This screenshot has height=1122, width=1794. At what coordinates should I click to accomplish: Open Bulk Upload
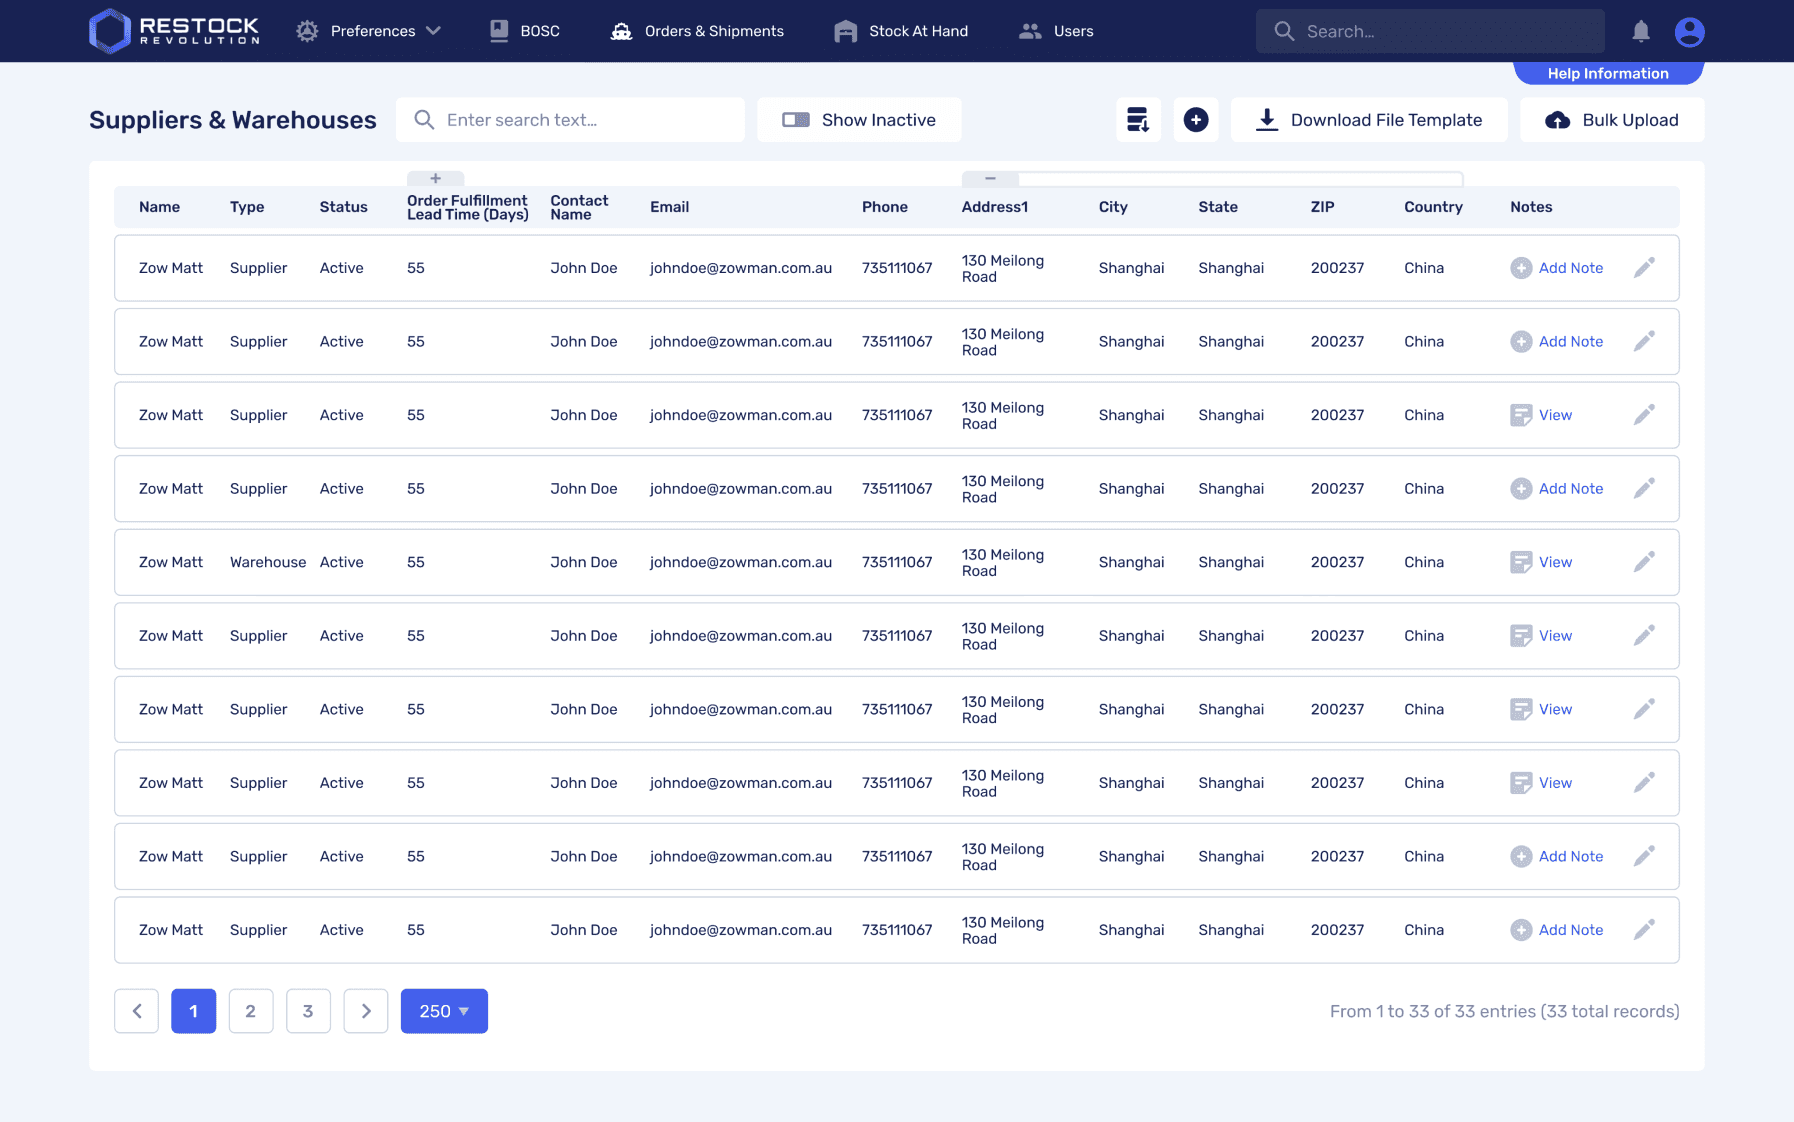pyautogui.click(x=1612, y=120)
